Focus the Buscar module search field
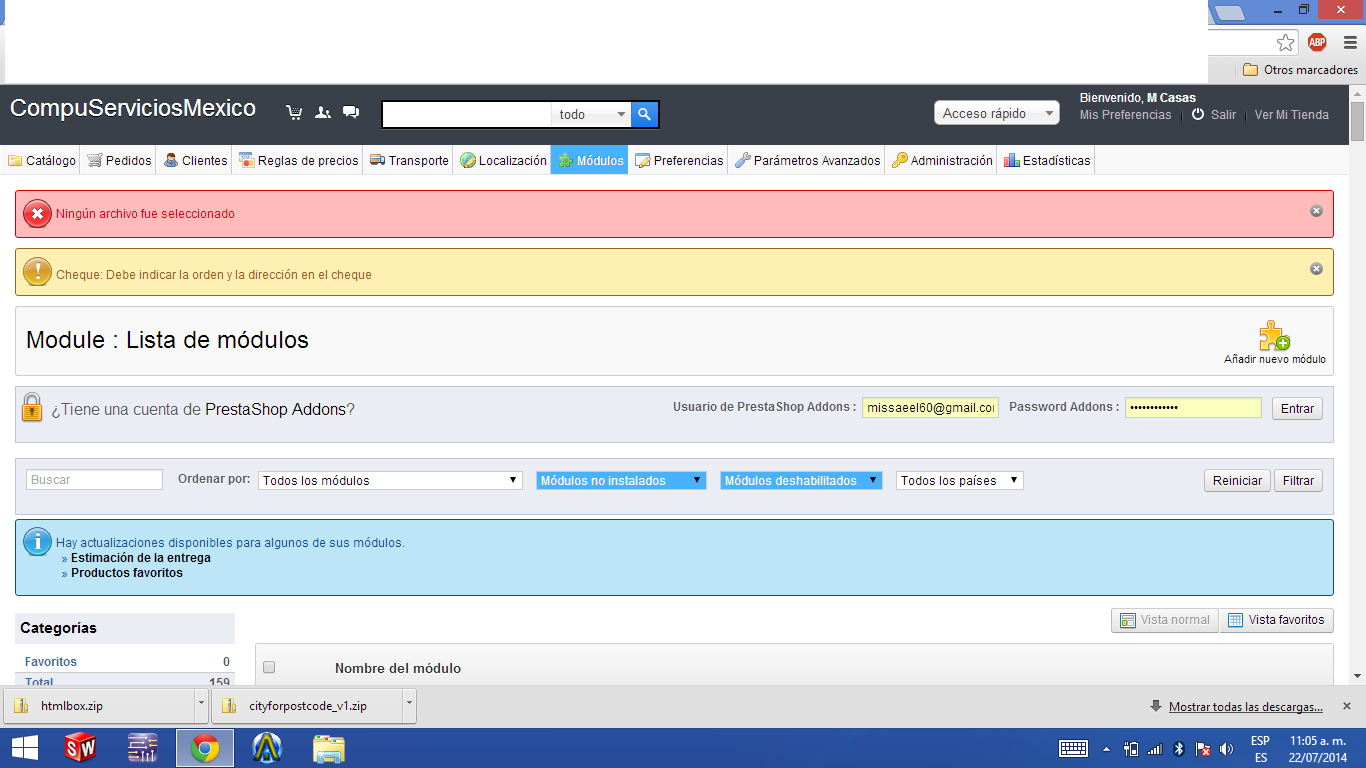 [94, 480]
